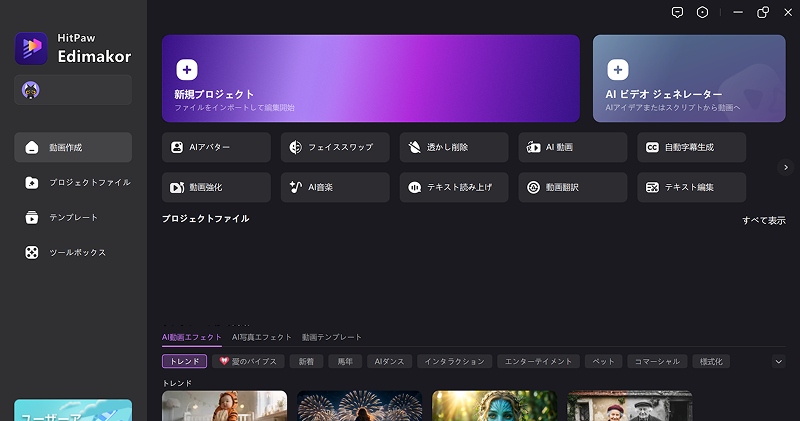Open the AI ビデオ ジェネレーター card
800x421 pixels.
click(689, 79)
